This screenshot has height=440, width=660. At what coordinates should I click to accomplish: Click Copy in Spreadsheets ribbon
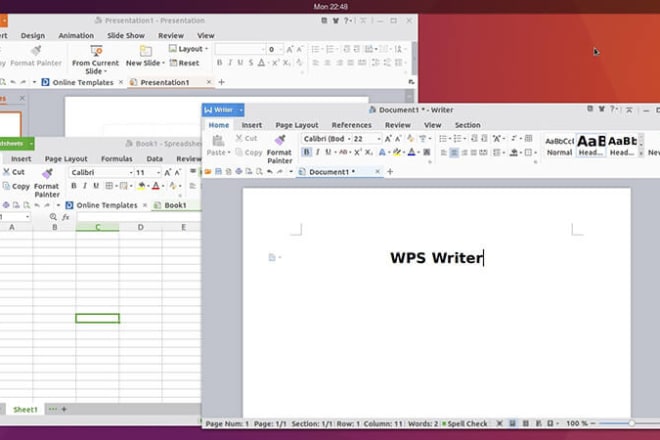point(16,186)
